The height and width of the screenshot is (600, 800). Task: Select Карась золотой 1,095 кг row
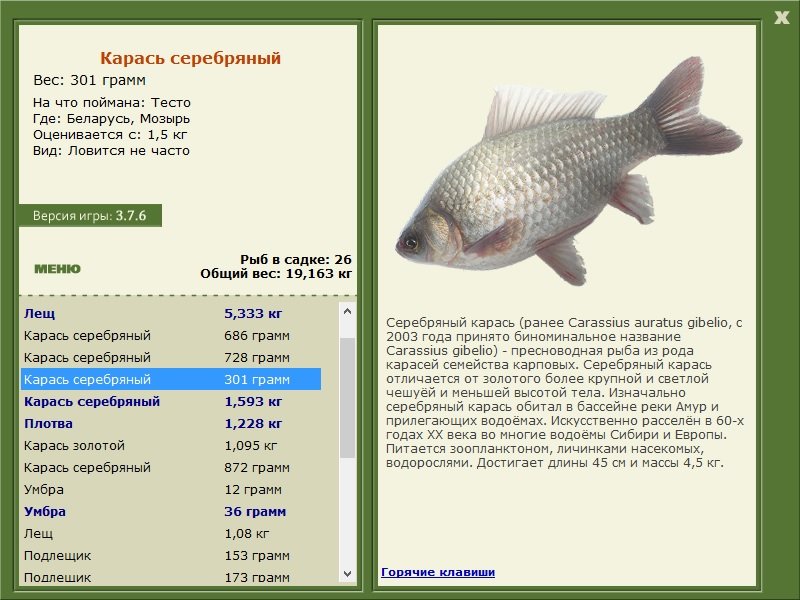(x=171, y=445)
